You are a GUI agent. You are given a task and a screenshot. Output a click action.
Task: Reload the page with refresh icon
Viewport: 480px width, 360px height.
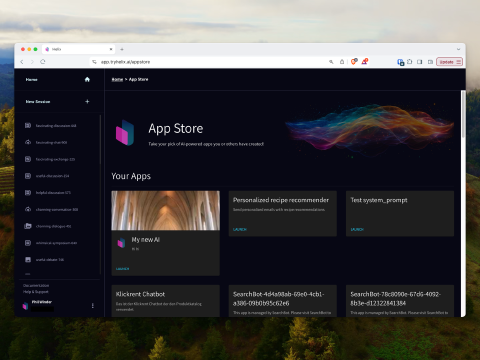tap(43, 62)
